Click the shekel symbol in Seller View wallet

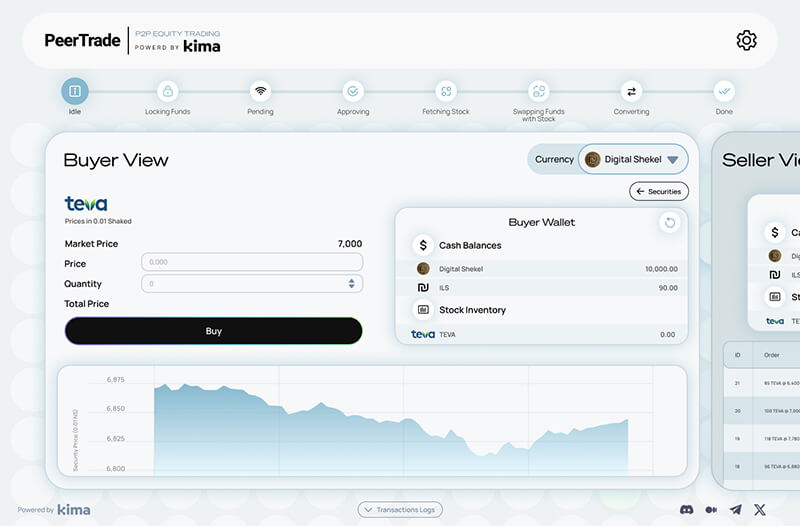(774, 275)
